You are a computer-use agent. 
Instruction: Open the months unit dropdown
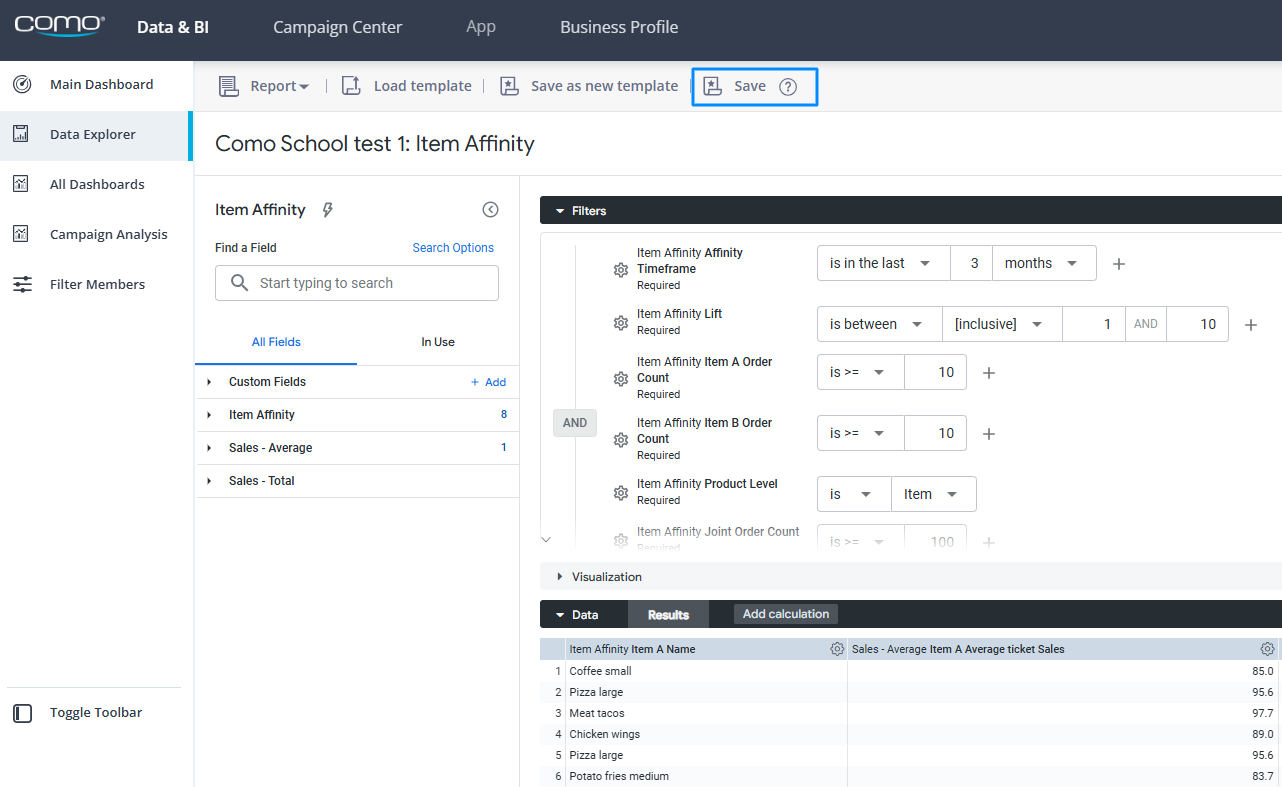pos(1041,264)
